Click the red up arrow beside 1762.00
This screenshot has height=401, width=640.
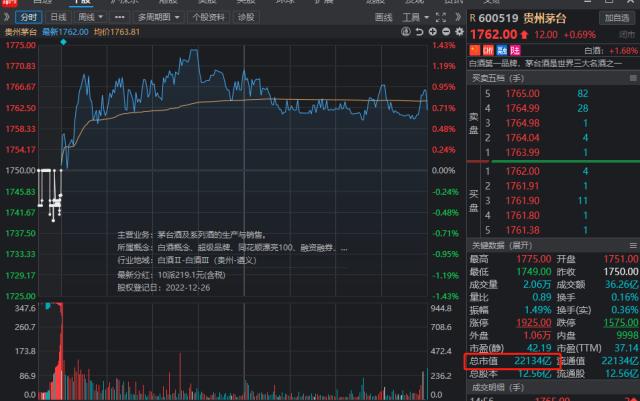524,35
